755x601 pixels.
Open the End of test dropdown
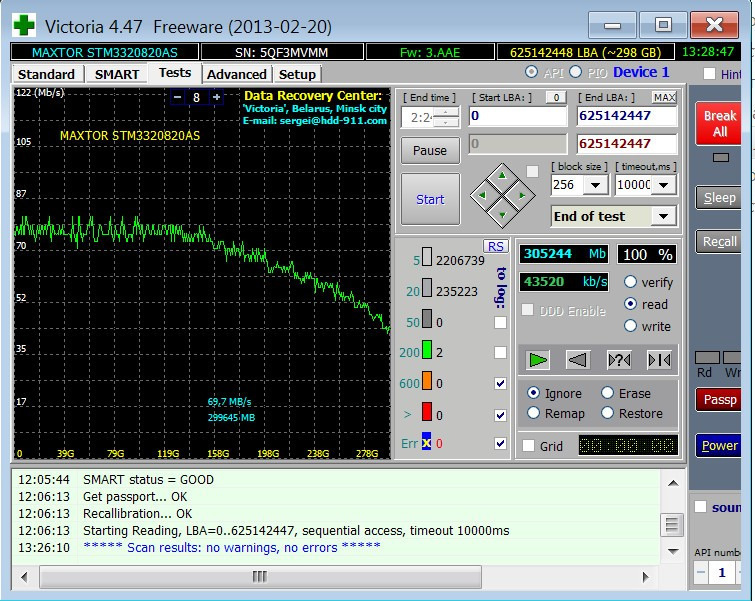(664, 216)
